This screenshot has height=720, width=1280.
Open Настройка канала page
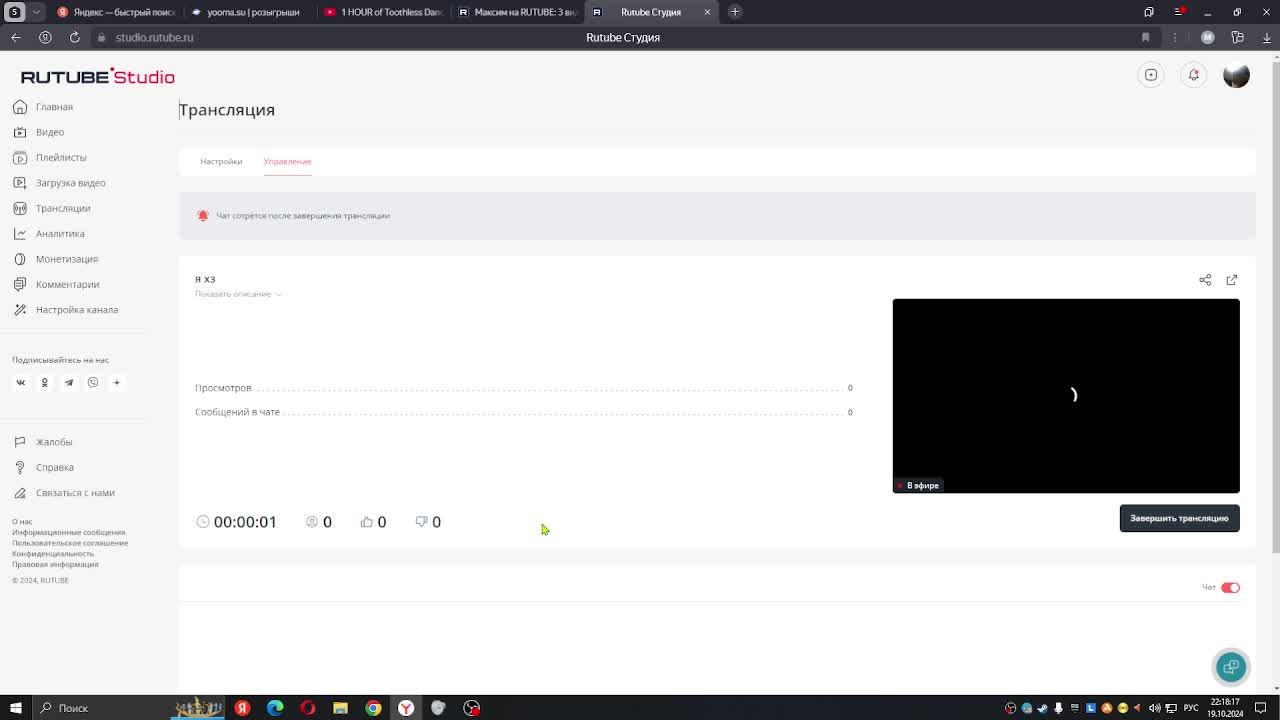pos(66,310)
